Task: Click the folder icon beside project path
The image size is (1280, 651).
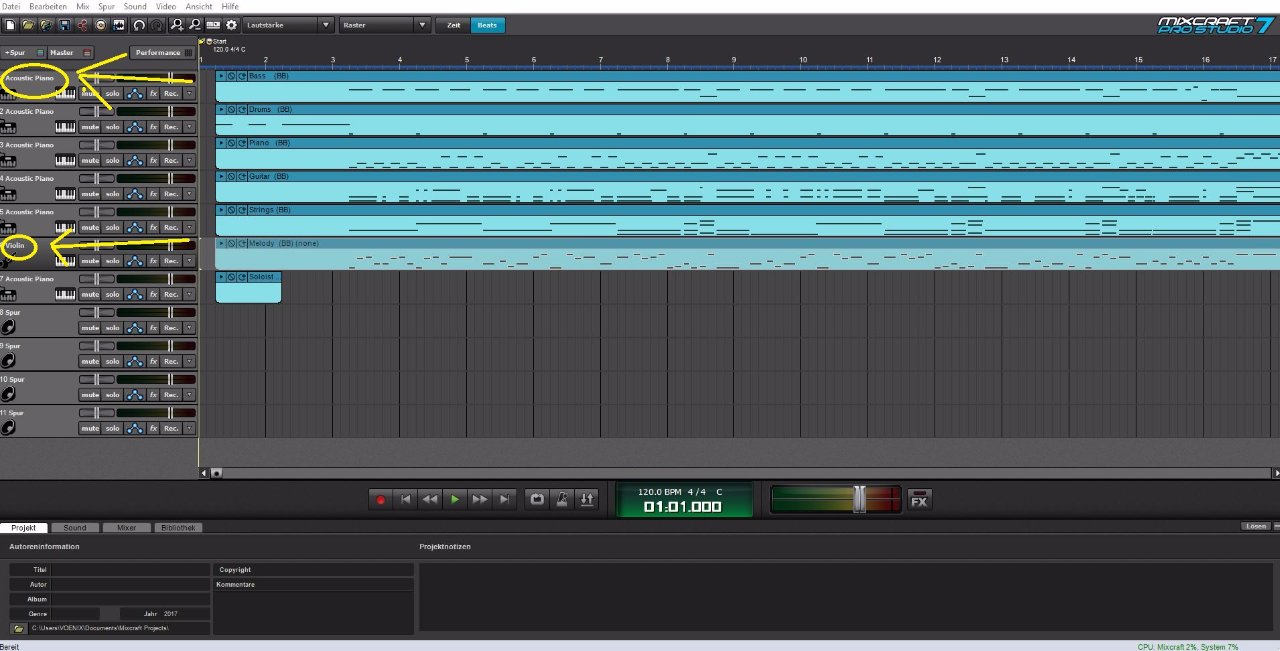Action: (x=19, y=628)
